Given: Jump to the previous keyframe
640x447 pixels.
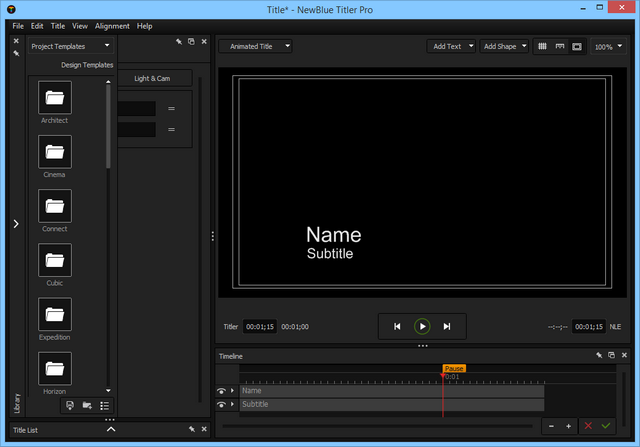Looking at the screenshot, I should point(397,326).
